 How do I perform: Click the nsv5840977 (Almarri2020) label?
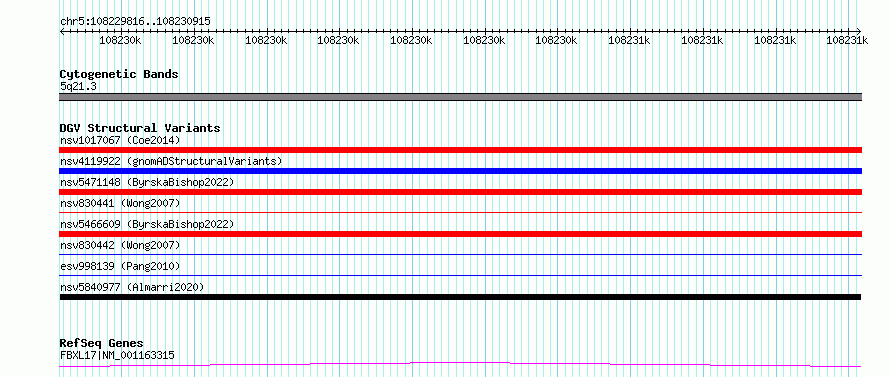[x=132, y=287]
